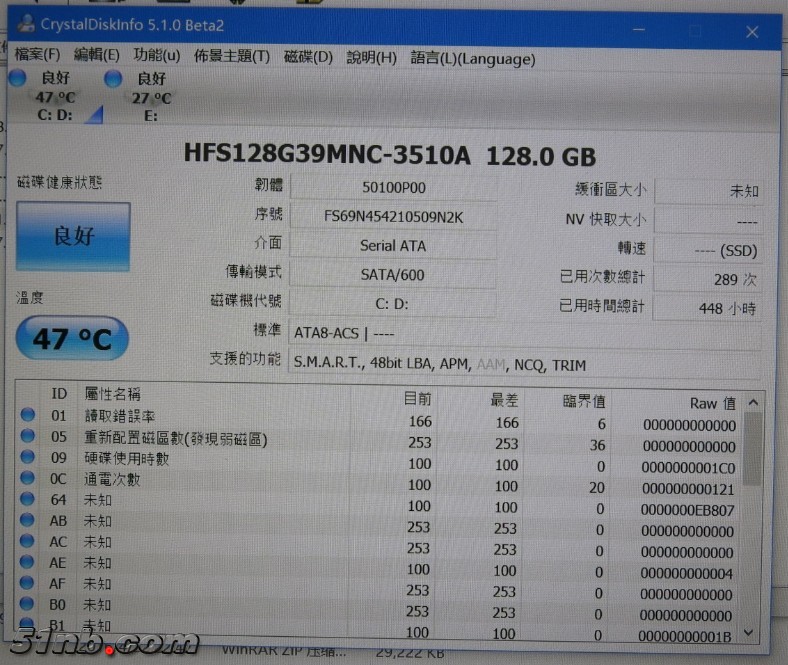Open the 磁碟(D) menu

pos(308,57)
